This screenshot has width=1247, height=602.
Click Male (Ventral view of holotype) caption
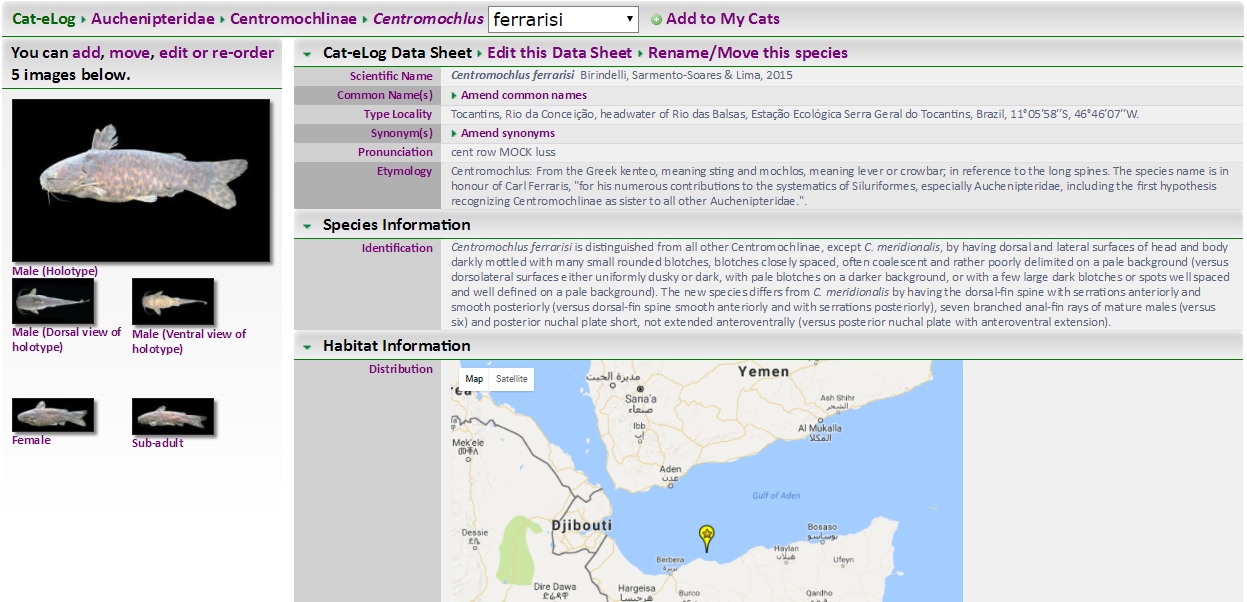pyautogui.click(x=189, y=341)
